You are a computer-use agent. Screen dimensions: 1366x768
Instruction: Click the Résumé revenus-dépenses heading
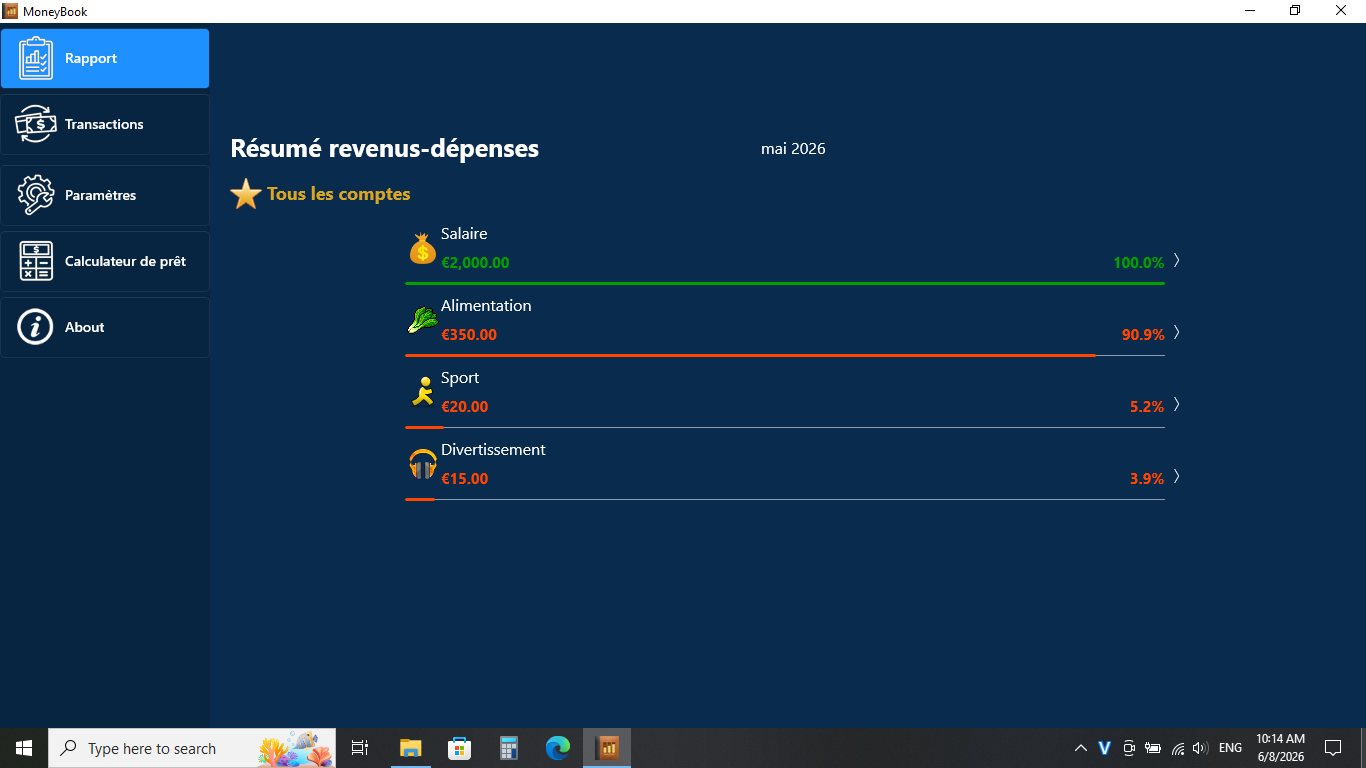tap(385, 149)
